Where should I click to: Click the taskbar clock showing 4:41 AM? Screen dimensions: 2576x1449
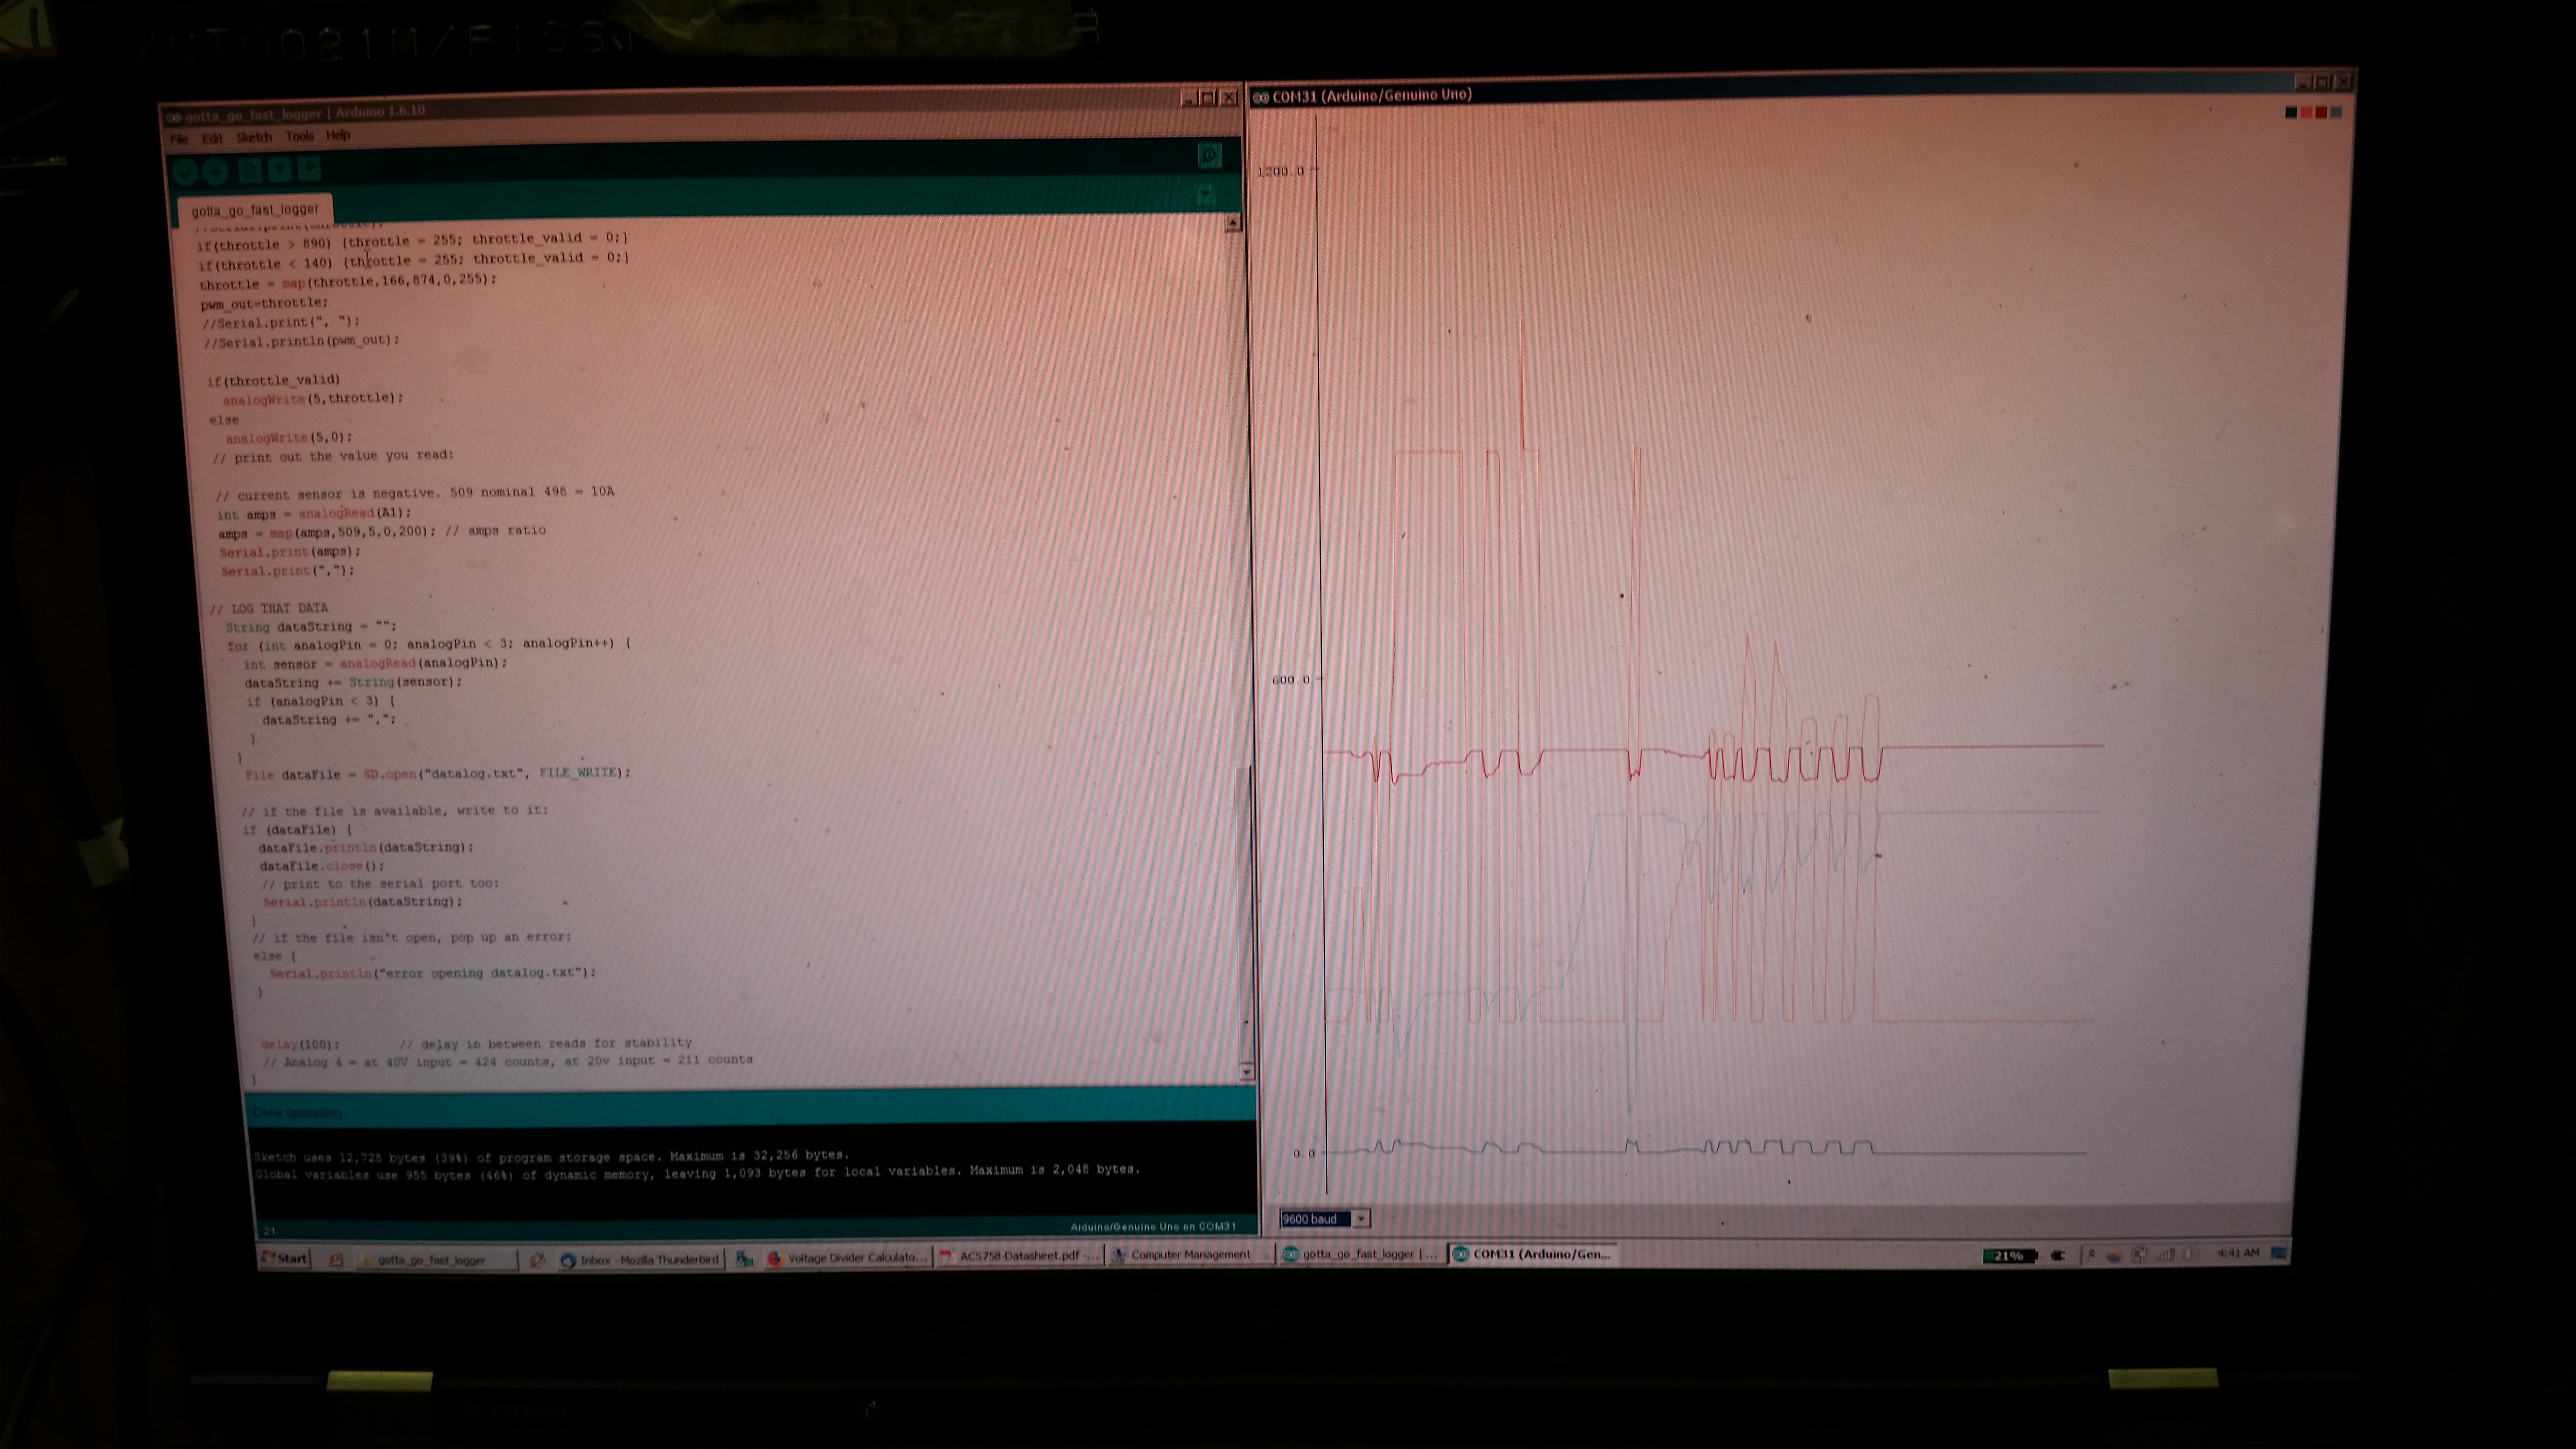[x=2237, y=1253]
